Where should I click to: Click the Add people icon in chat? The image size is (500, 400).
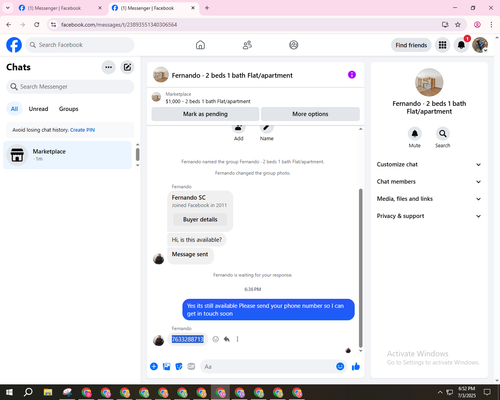(x=239, y=128)
